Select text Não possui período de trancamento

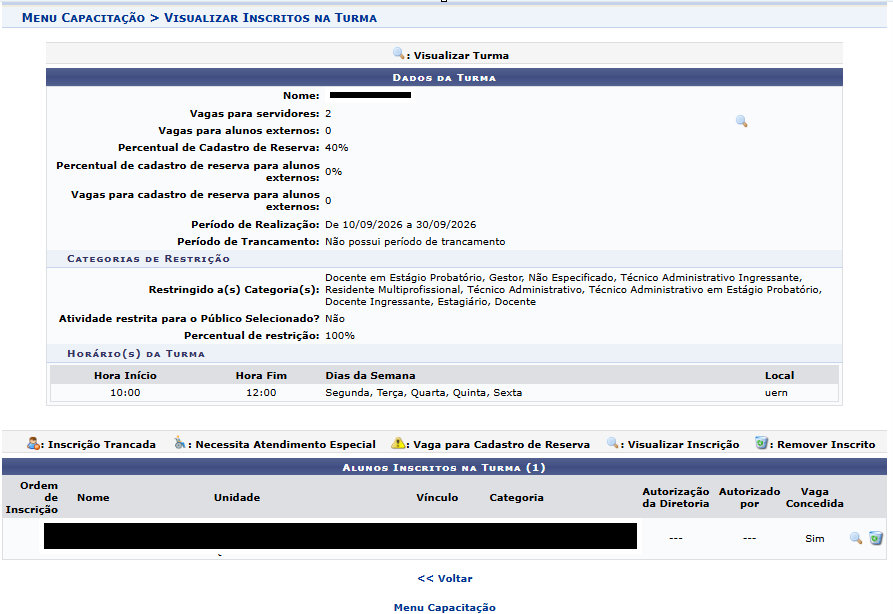[415, 242]
